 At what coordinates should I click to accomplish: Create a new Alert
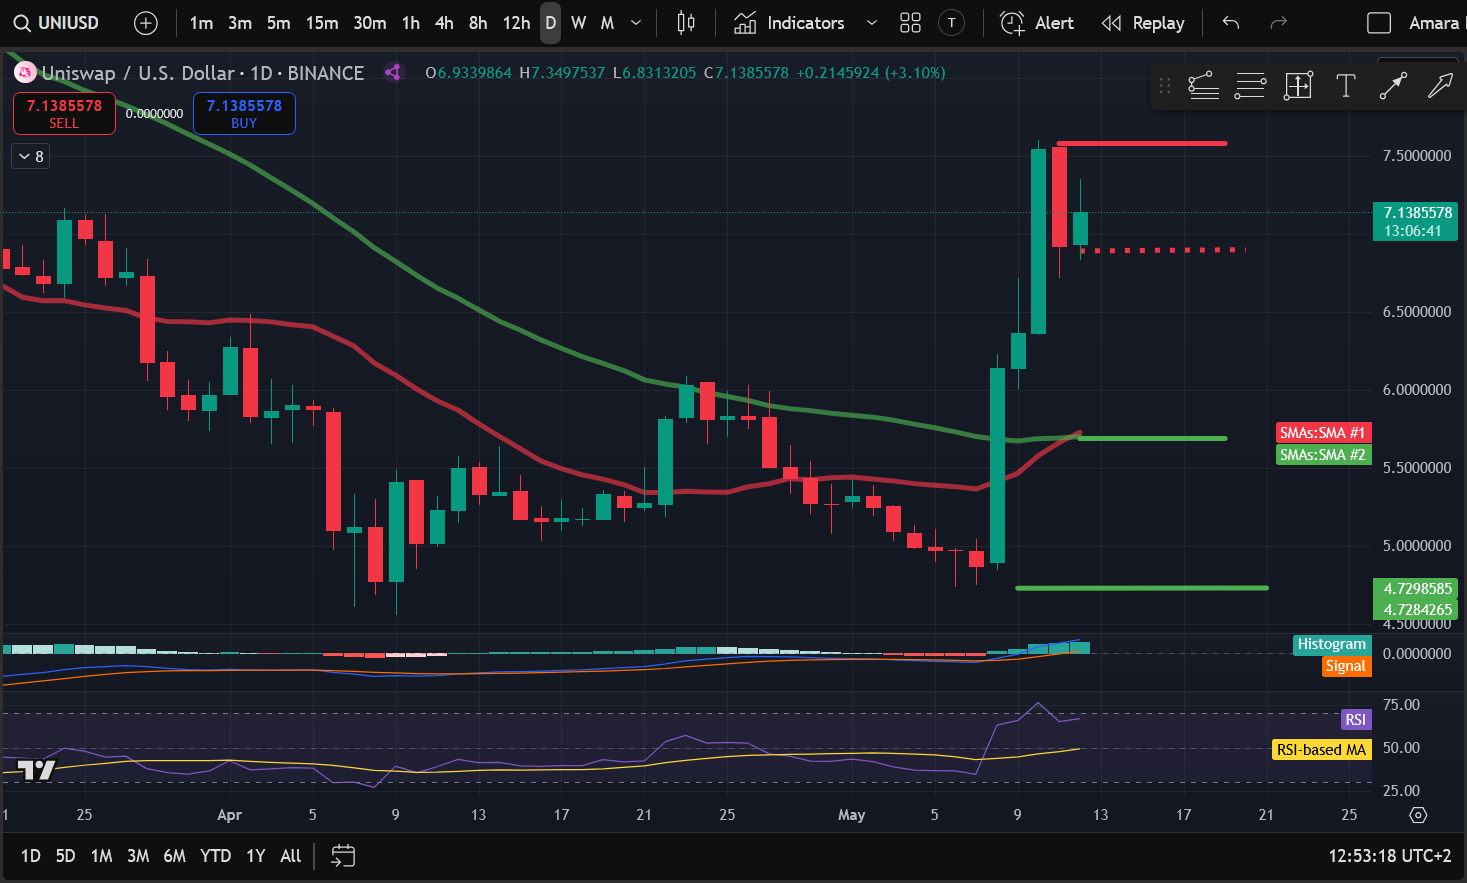point(1037,22)
